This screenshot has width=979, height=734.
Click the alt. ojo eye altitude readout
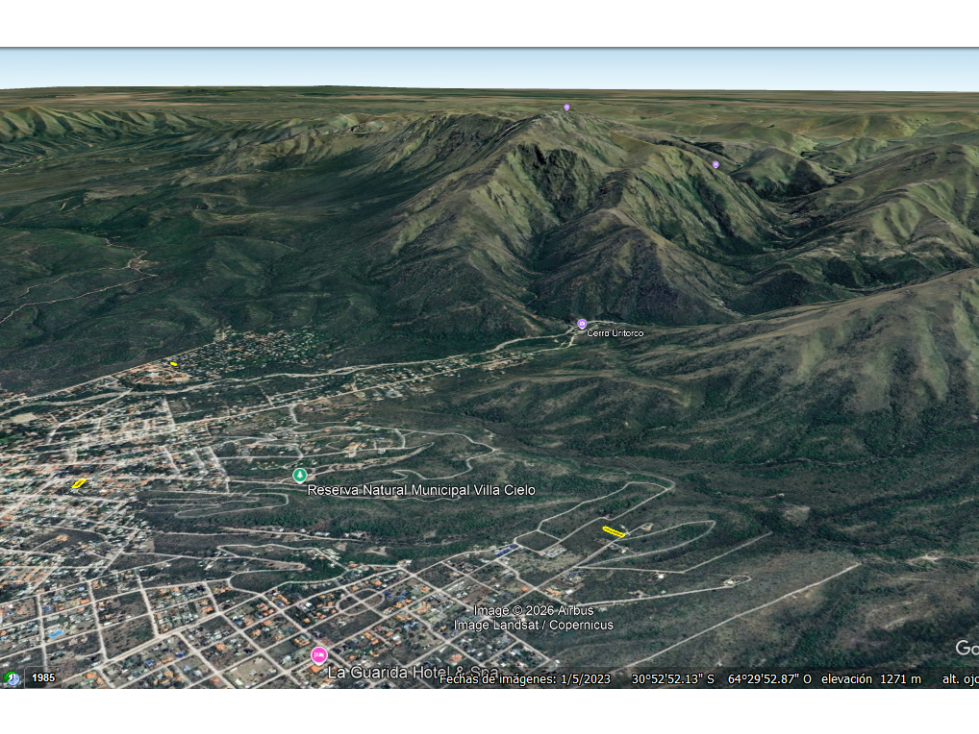pyautogui.click(x=960, y=679)
